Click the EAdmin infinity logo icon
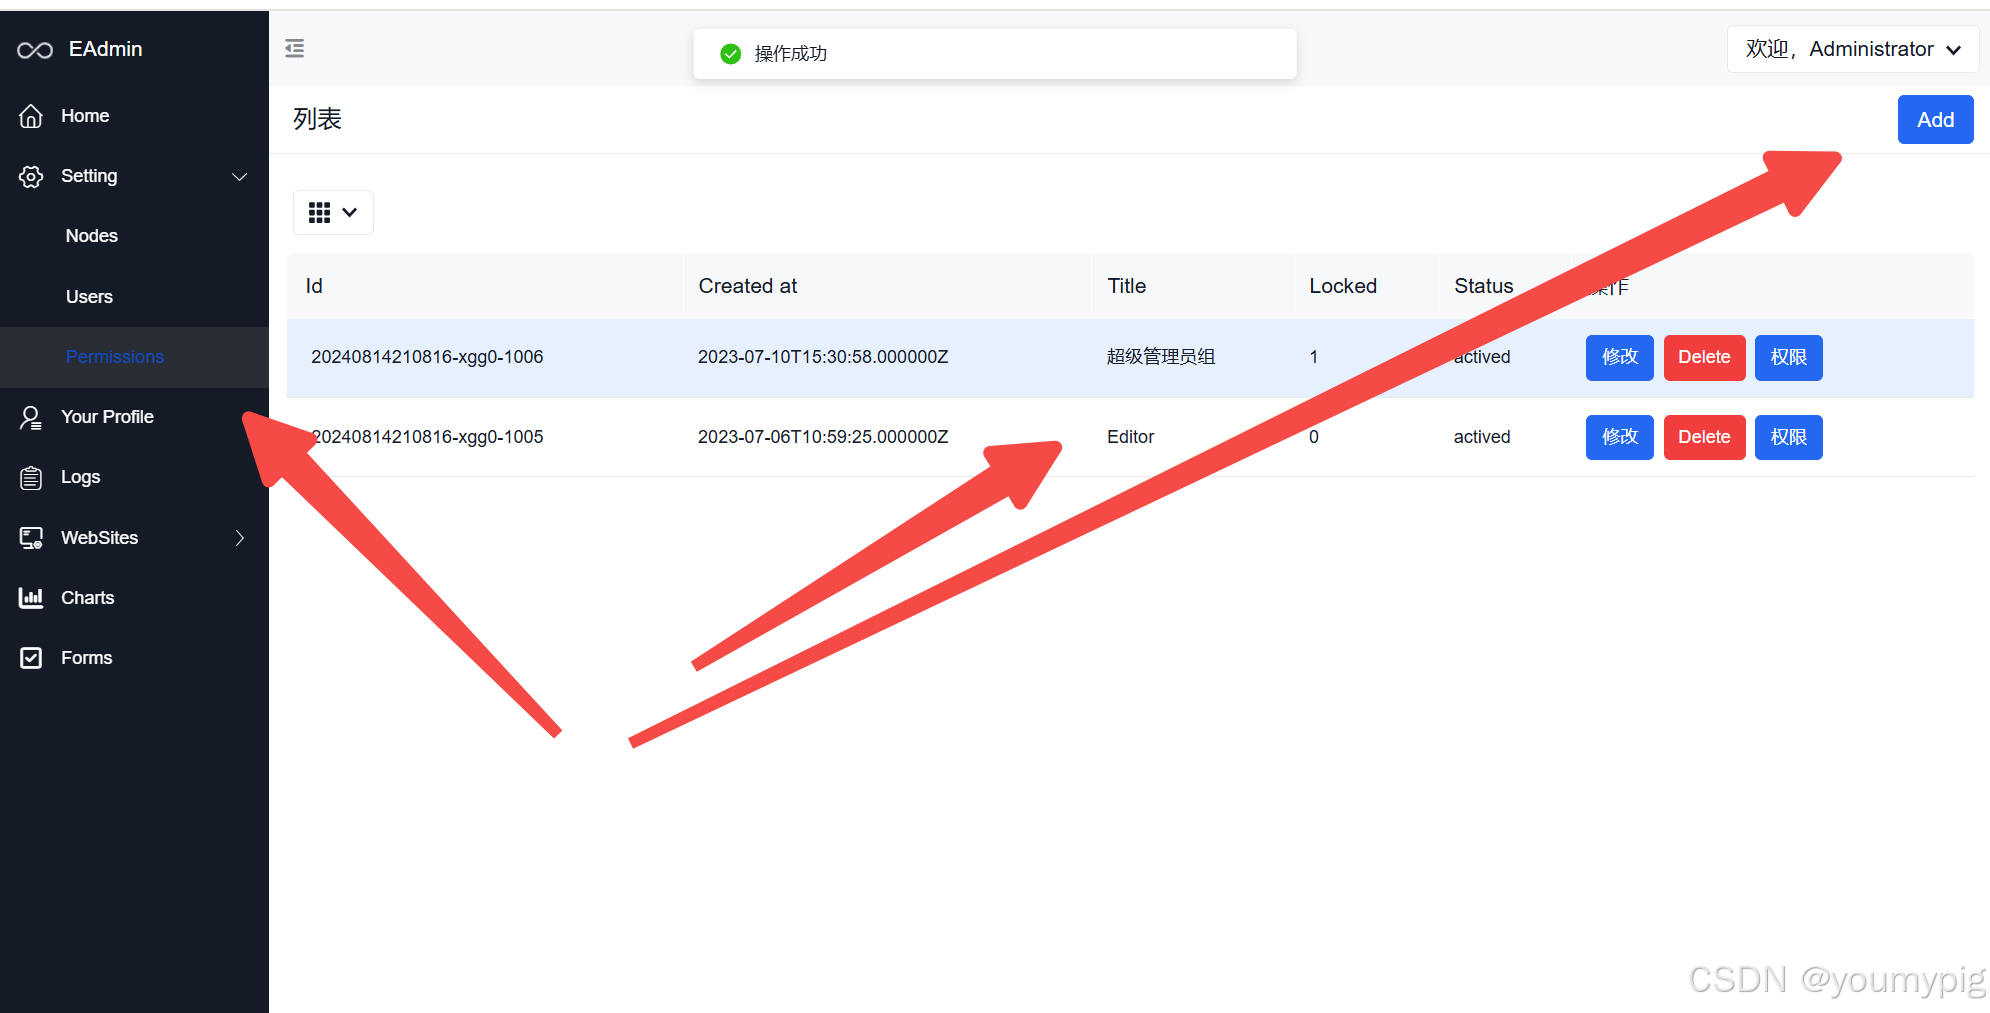Screen dimensions: 1990x1013 pyautogui.click(x=35, y=50)
